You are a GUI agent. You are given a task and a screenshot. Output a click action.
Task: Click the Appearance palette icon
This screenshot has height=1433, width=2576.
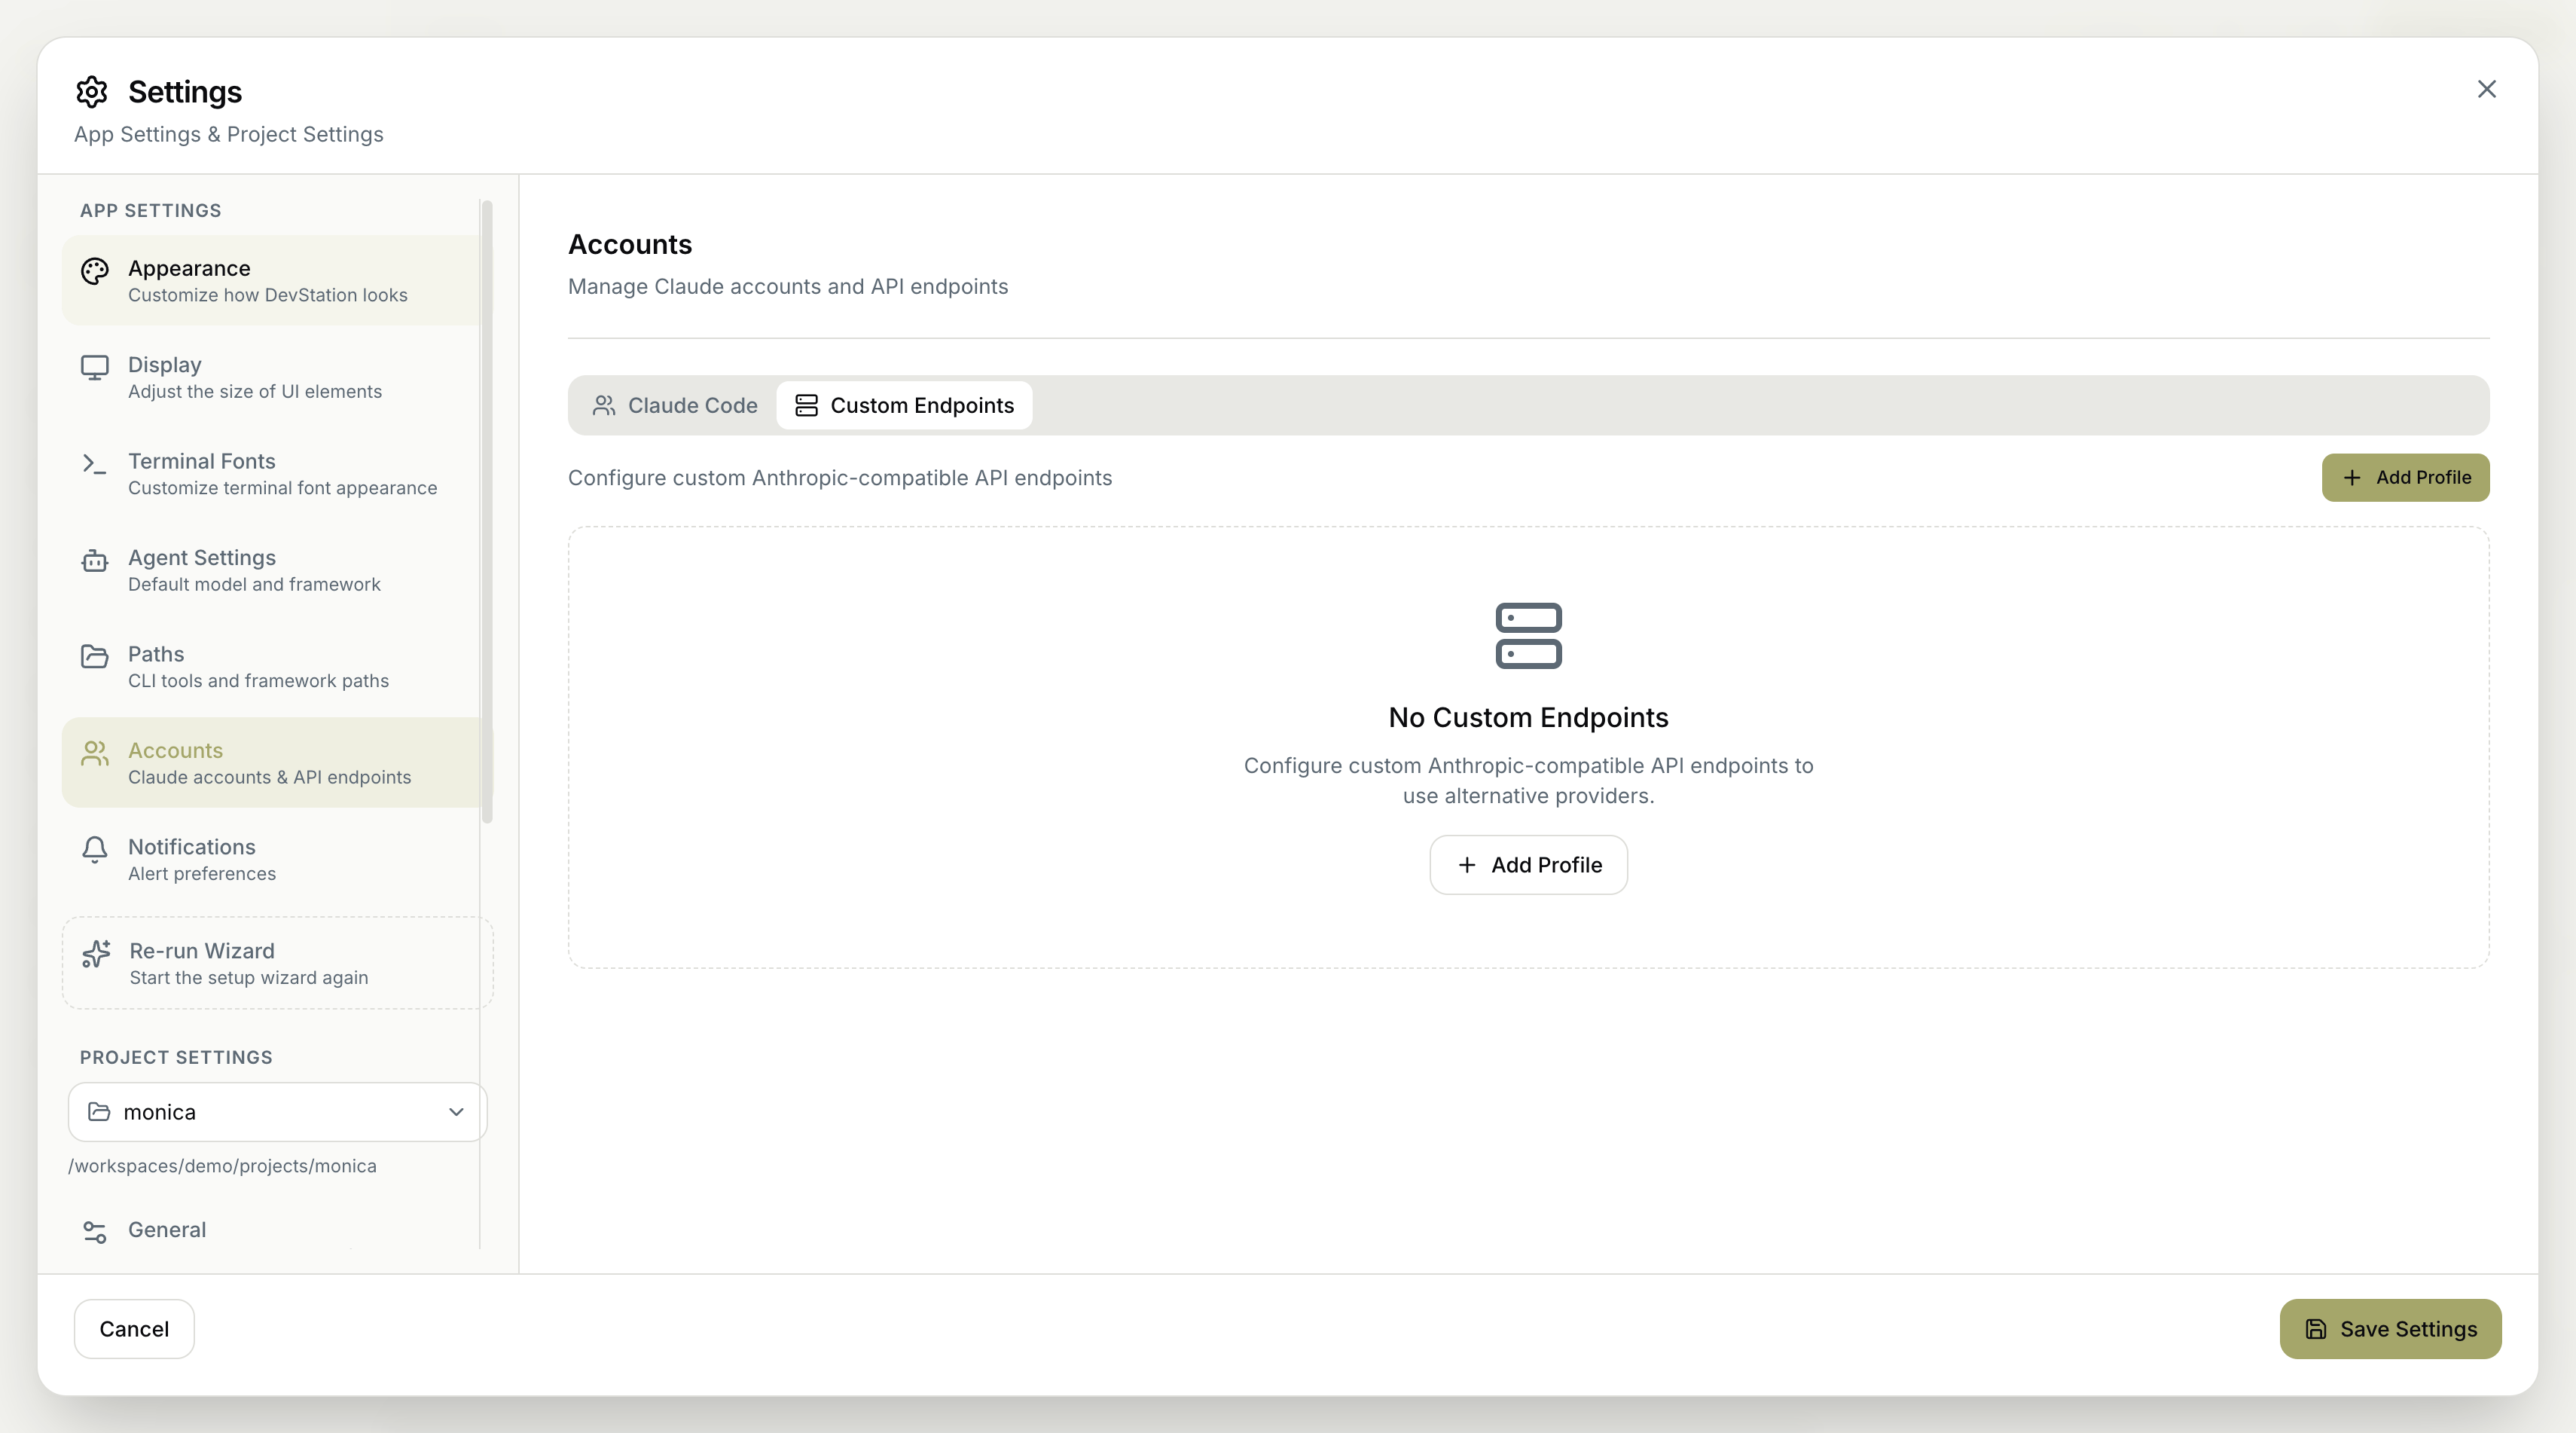click(95, 271)
